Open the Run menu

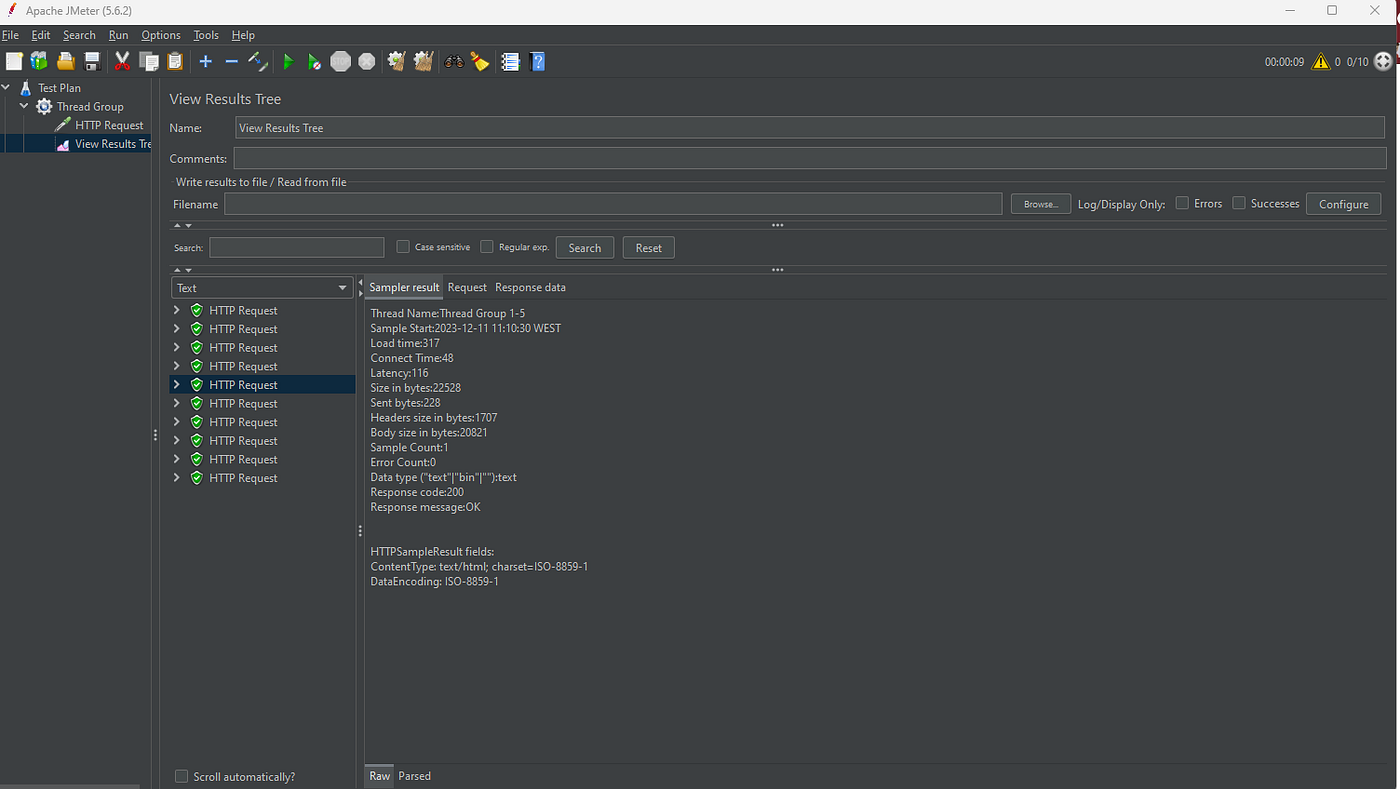pyautogui.click(x=118, y=35)
